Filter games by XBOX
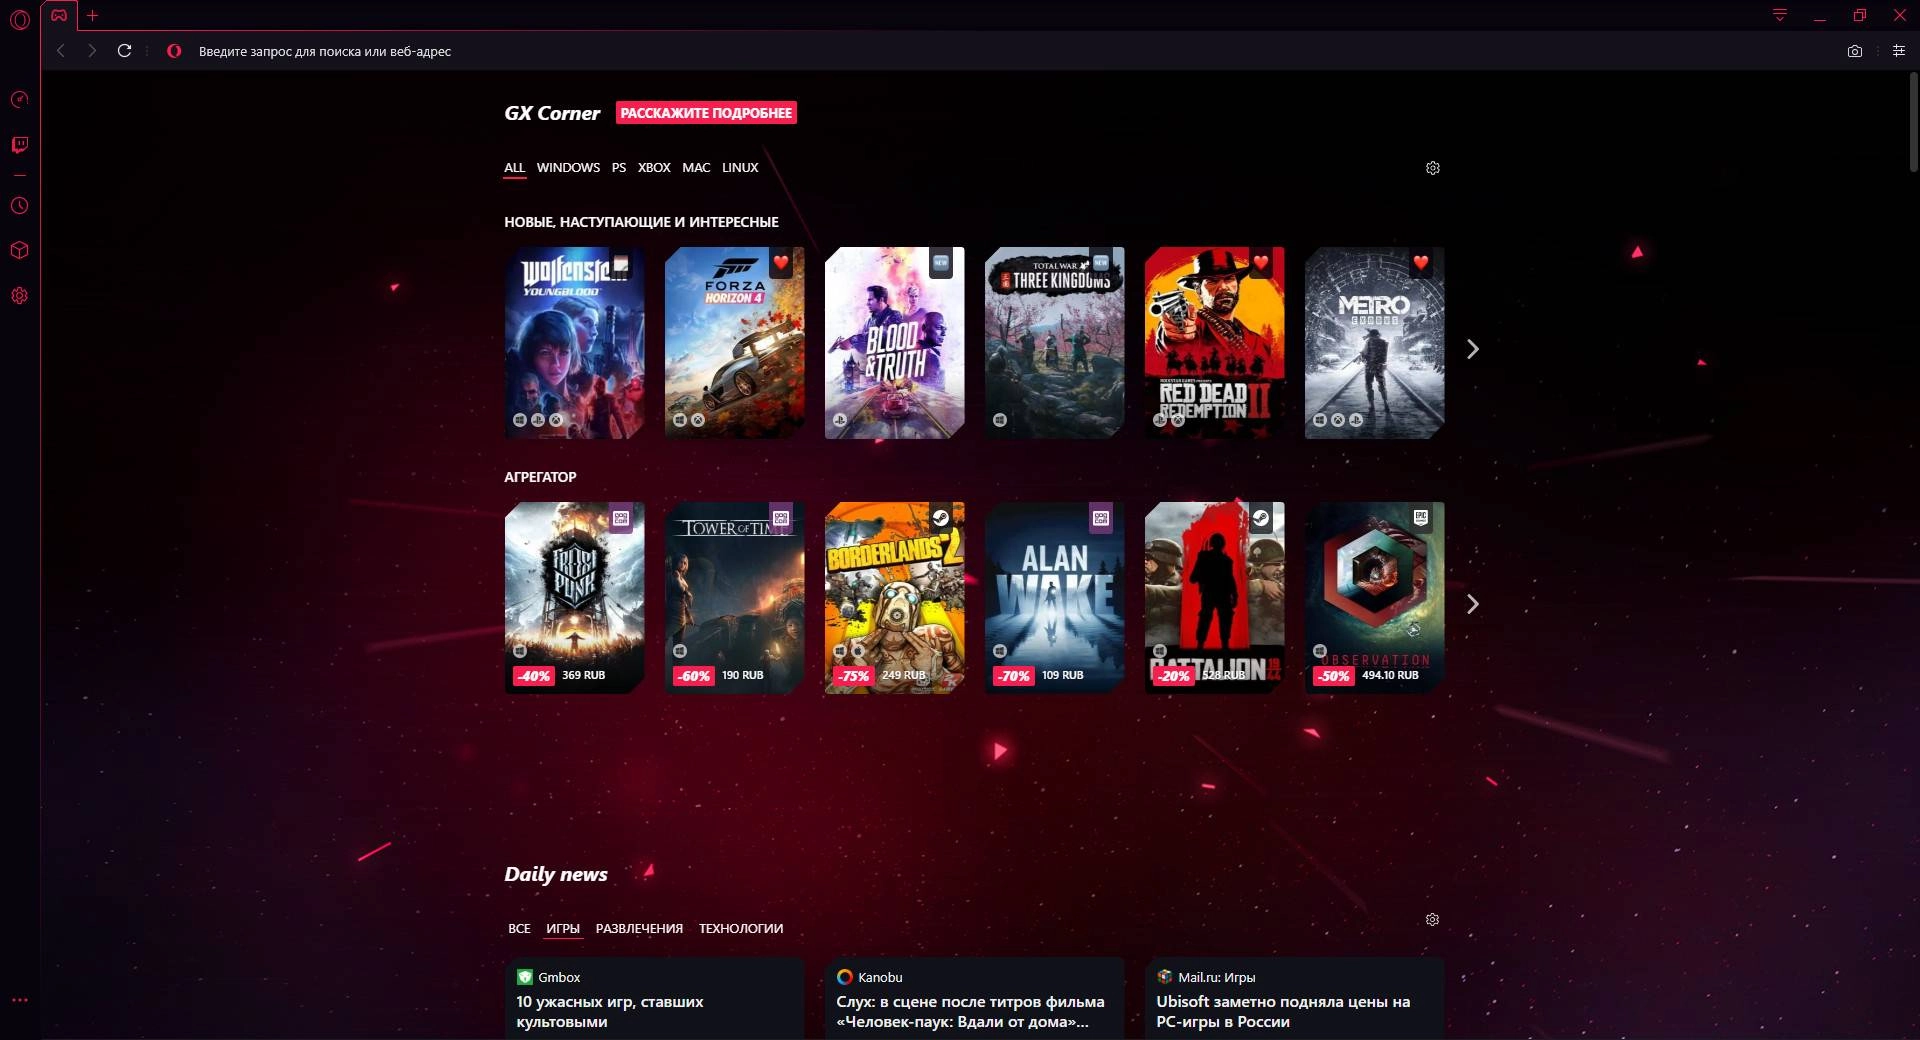1920x1040 pixels. click(x=654, y=168)
